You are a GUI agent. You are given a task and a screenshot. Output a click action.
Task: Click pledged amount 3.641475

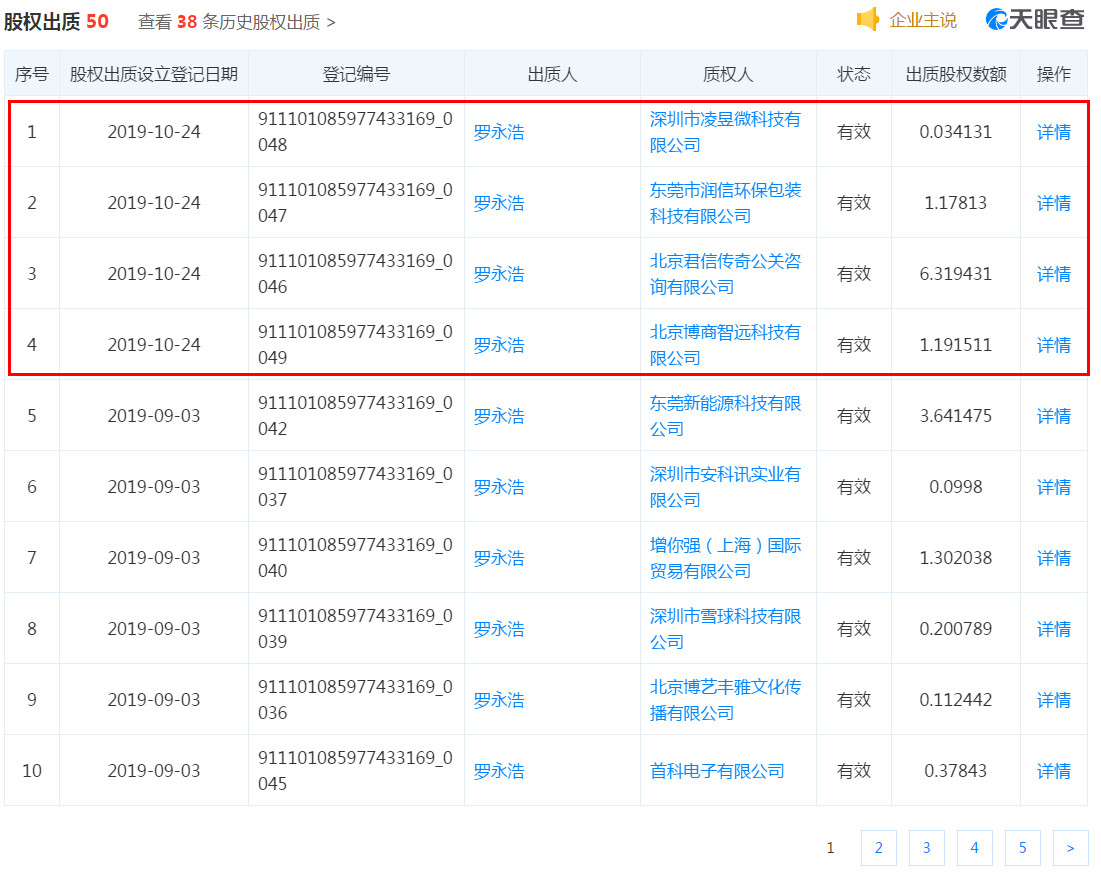[x=956, y=416]
